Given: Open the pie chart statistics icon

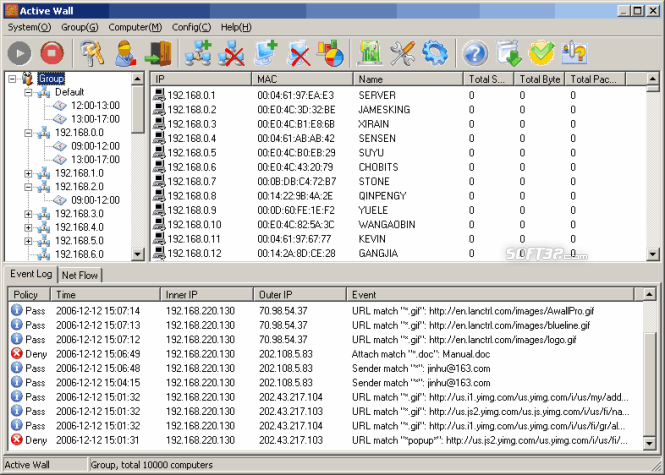Looking at the screenshot, I should tap(330, 53).
